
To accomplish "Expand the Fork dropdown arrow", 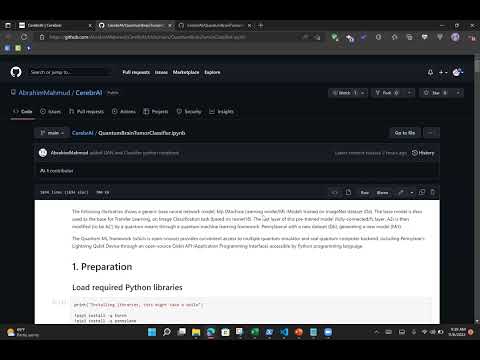I will coord(410,93).
